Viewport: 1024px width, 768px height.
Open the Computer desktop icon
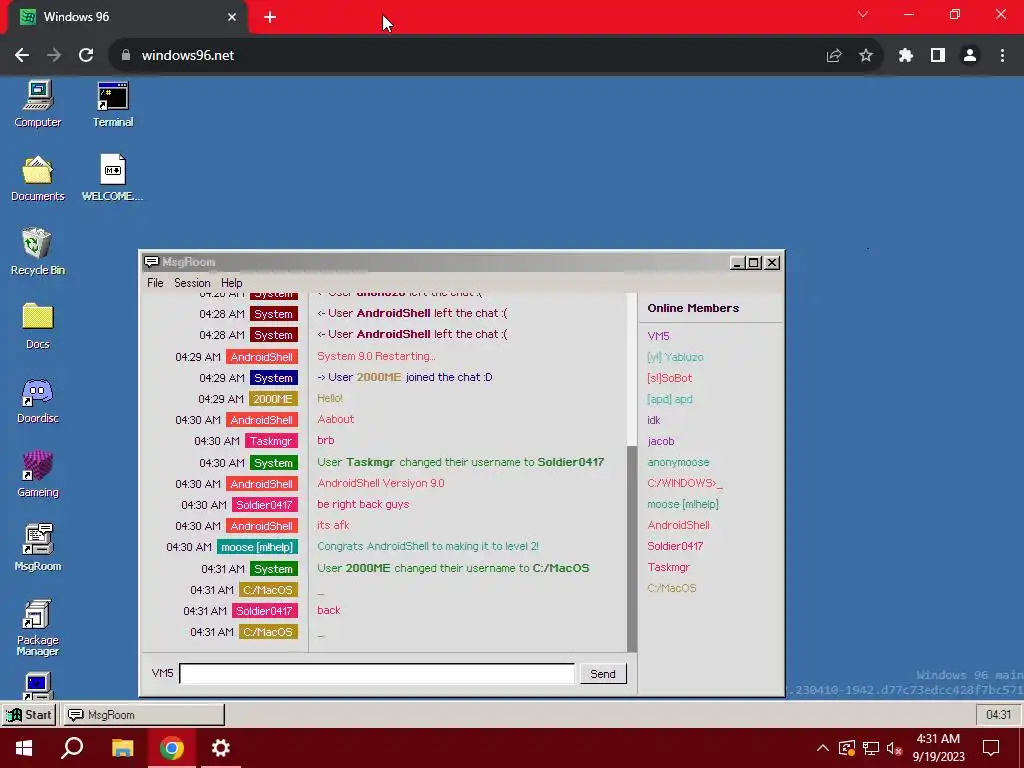38,104
